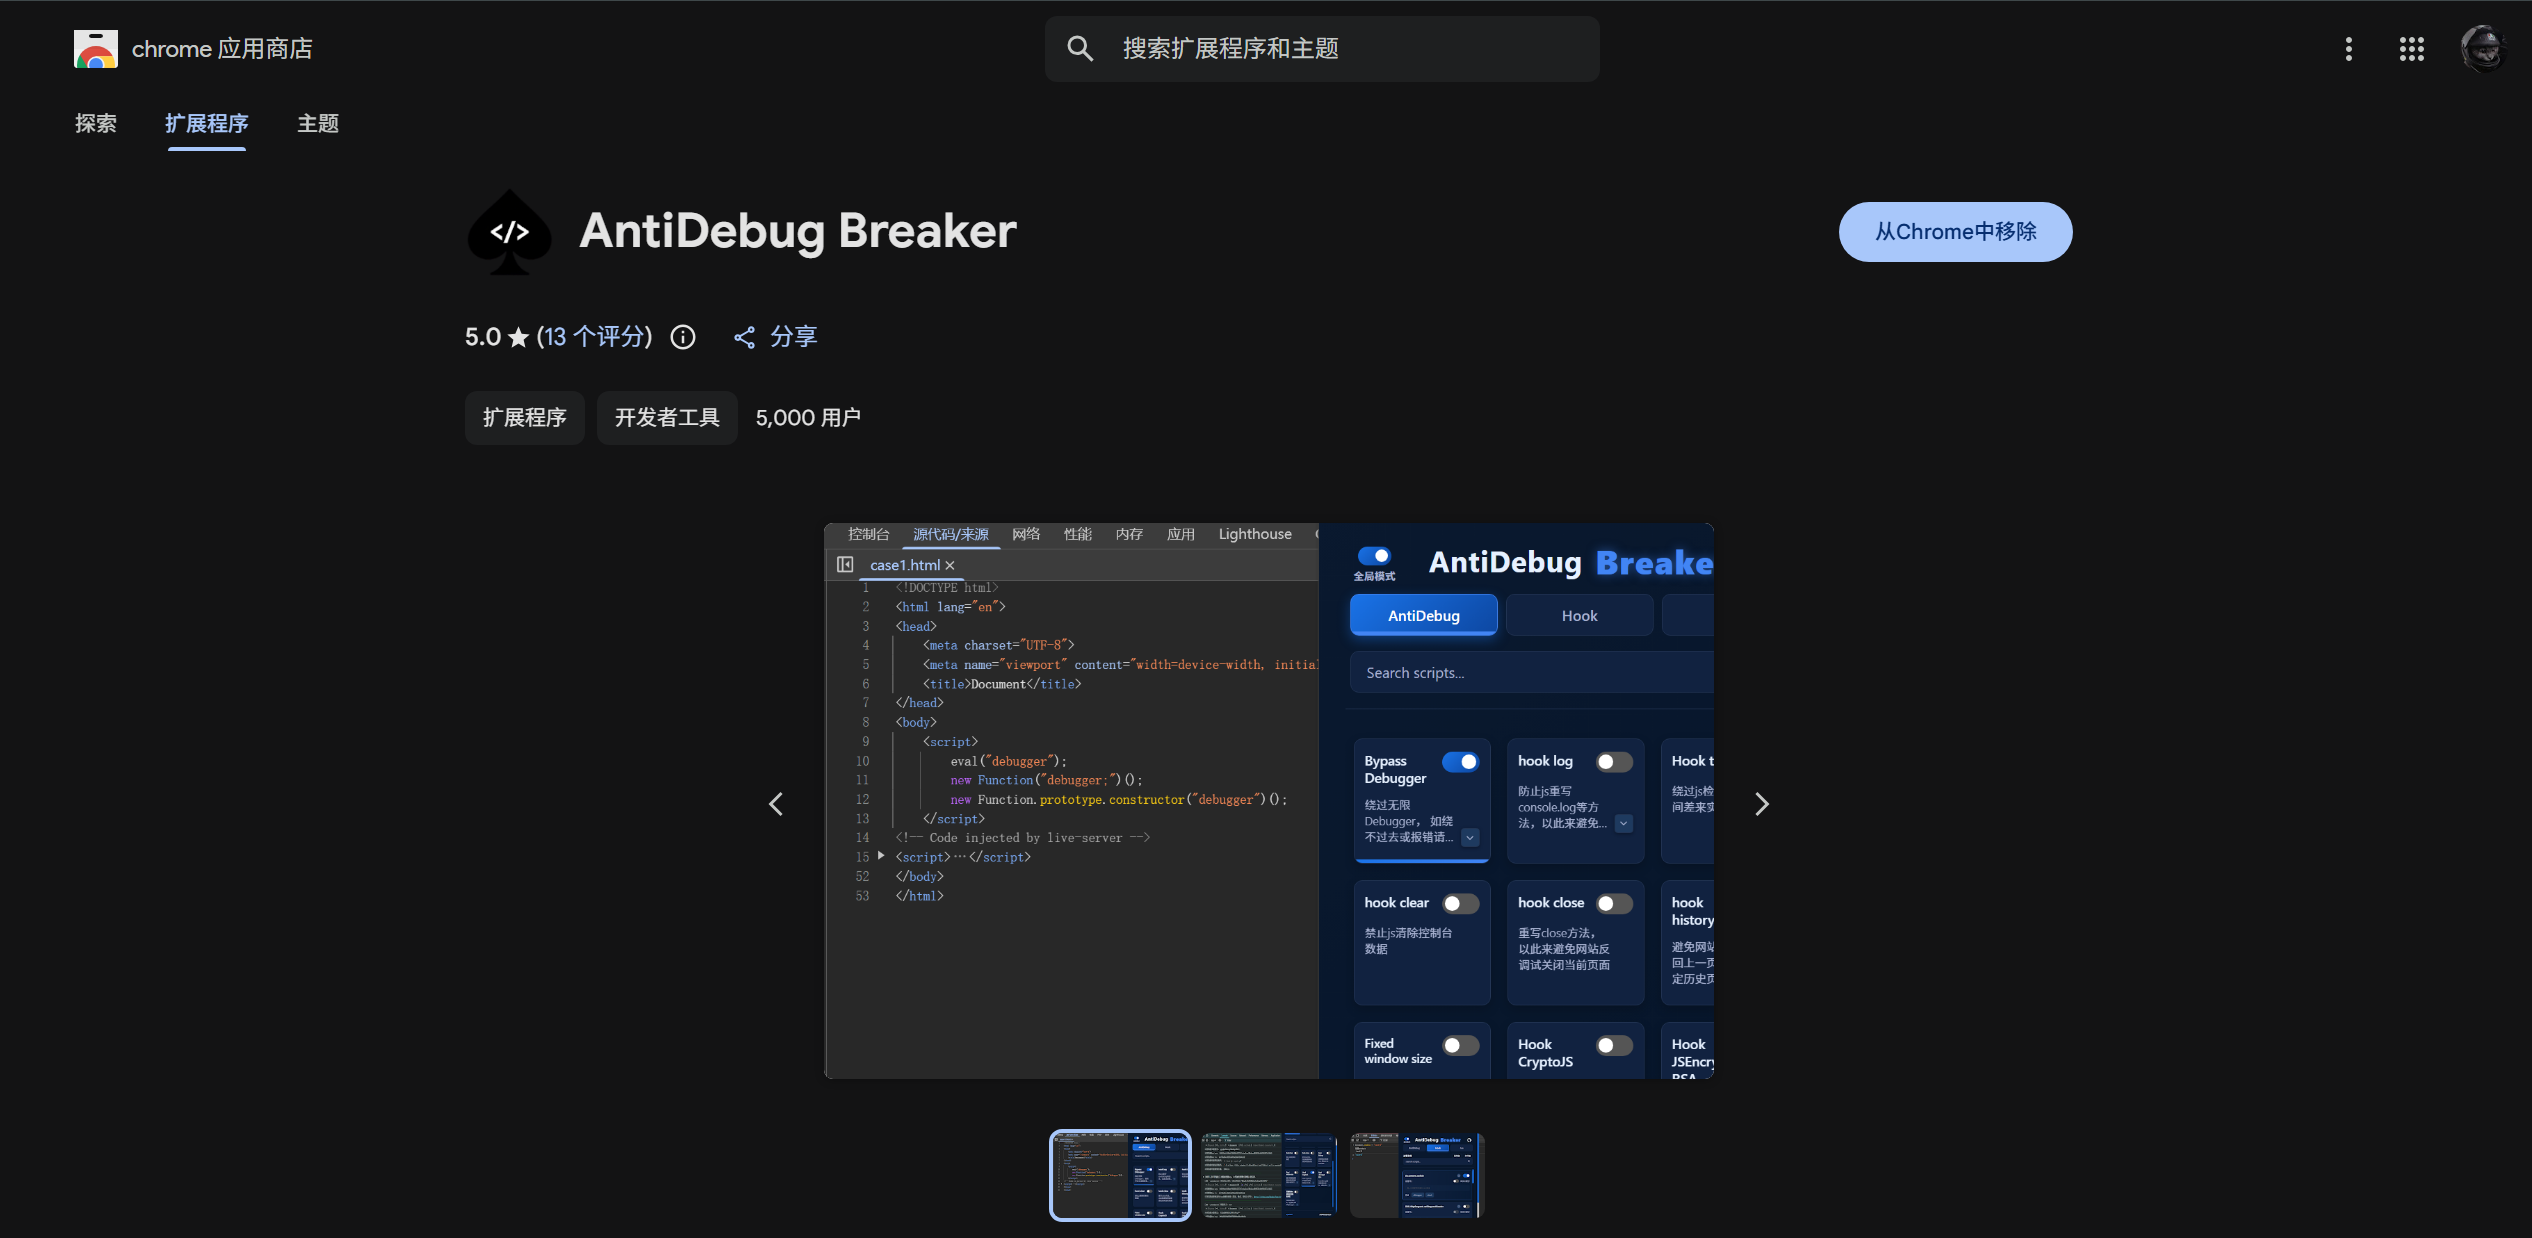
Task: Open the account profile avatar
Action: click(x=2483, y=48)
